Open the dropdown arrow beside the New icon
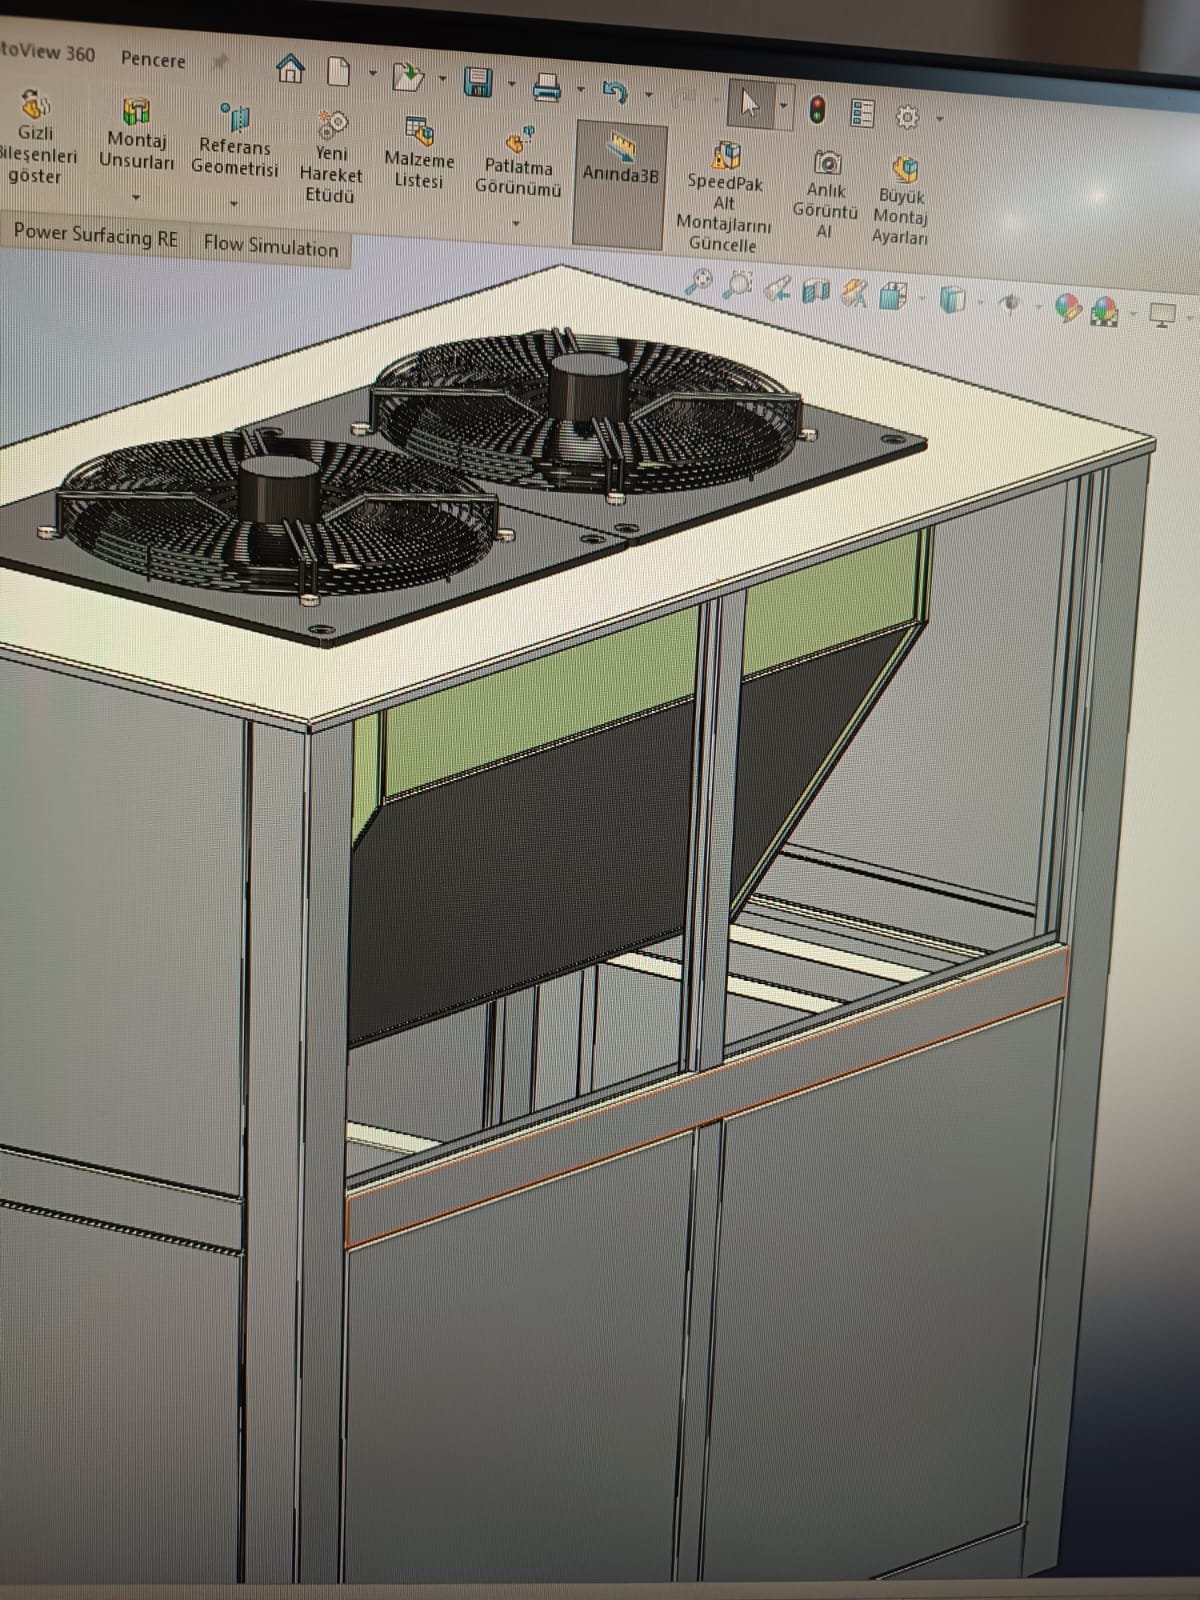The image size is (1200, 1600). coord(372,74)
